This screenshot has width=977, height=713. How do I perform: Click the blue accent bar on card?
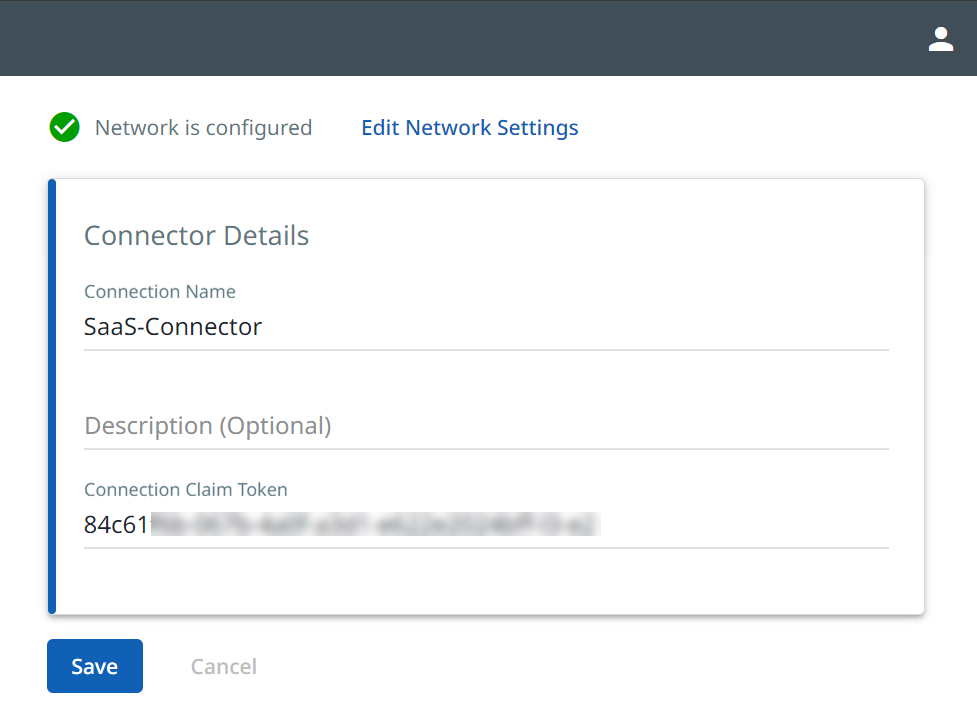(52, 395)
